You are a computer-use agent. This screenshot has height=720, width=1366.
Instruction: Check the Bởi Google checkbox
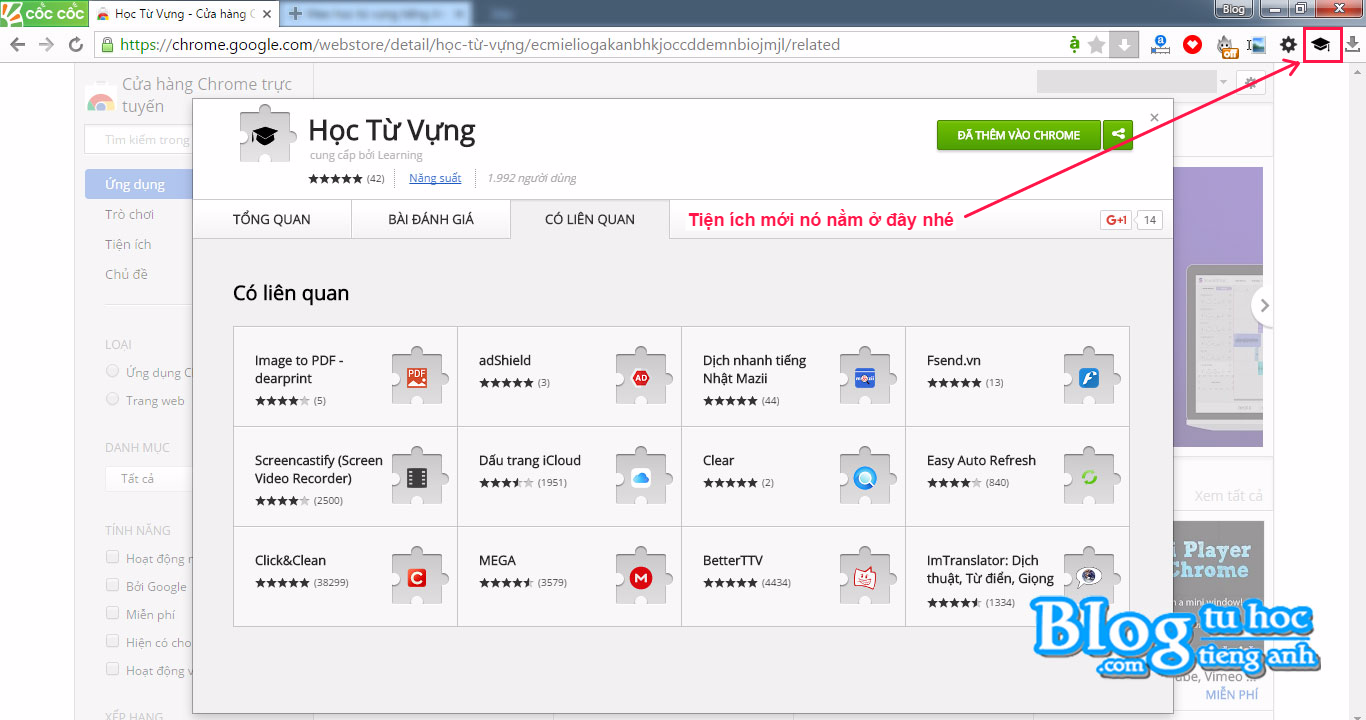pyautogui.click(x=113, y=586)
